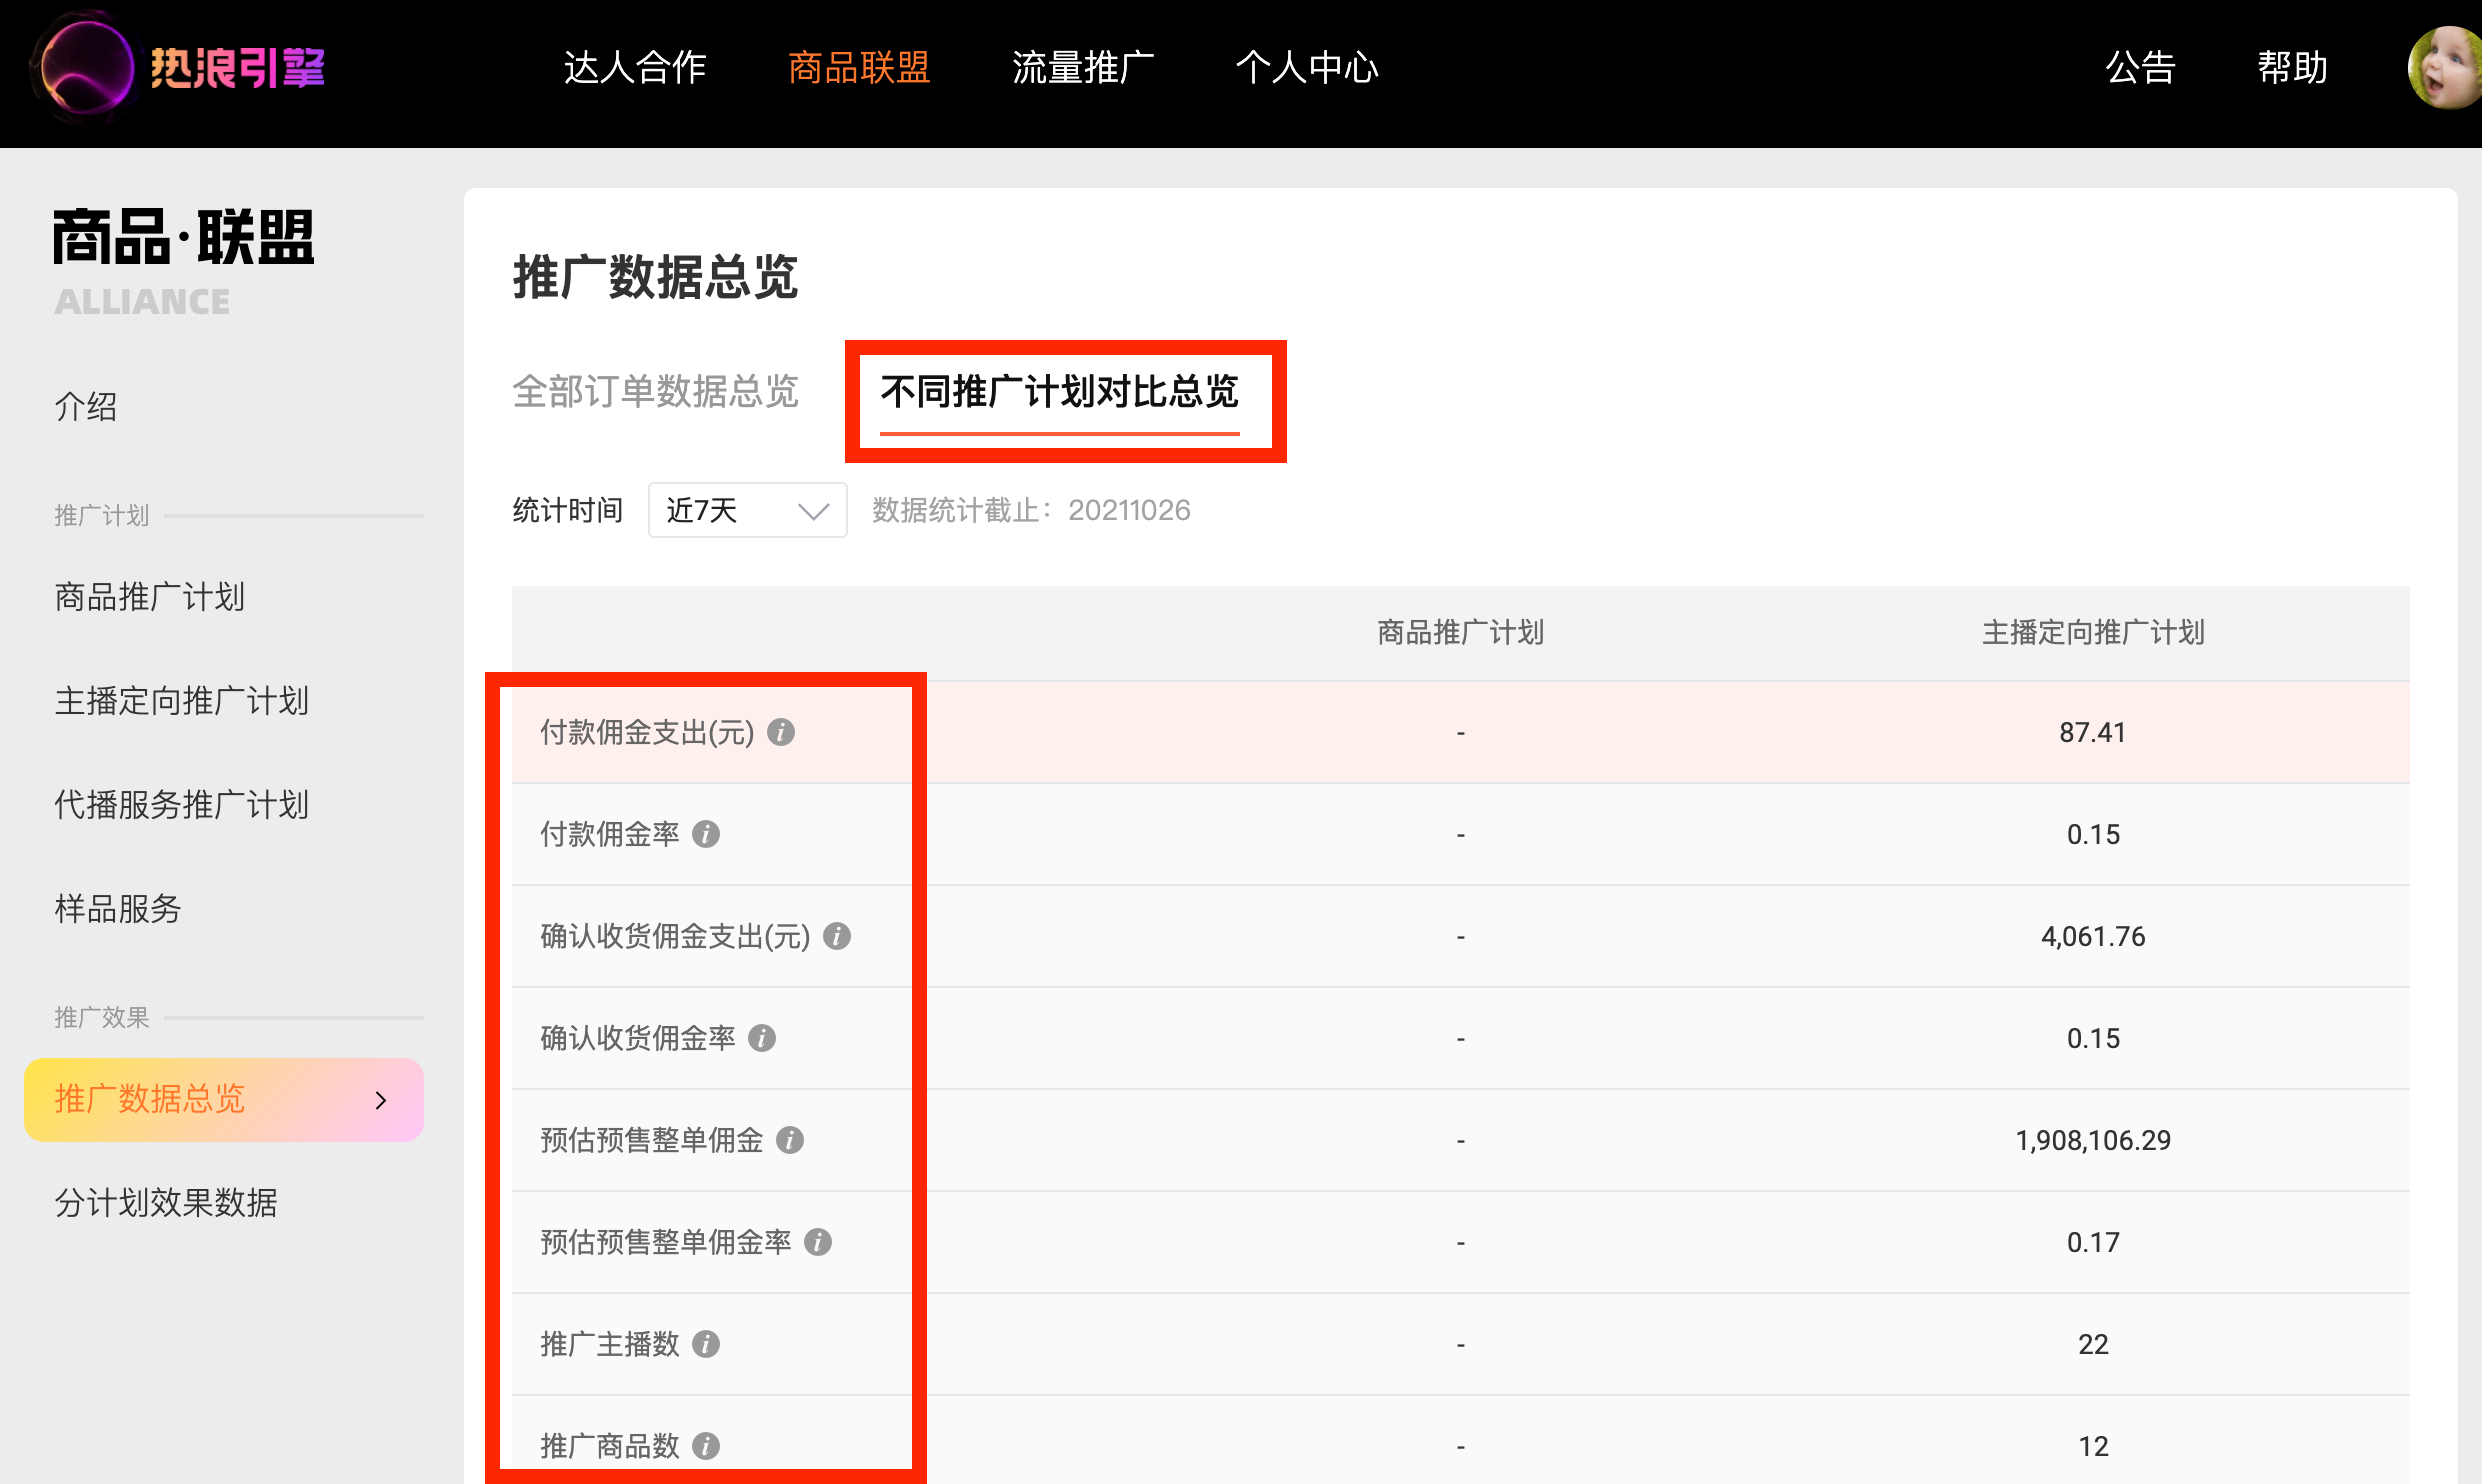Select 不同推广计划对比总览 tab
Image resolution: width=2482 pixels, height=1484 pixels.
[x=1059, y=392]
